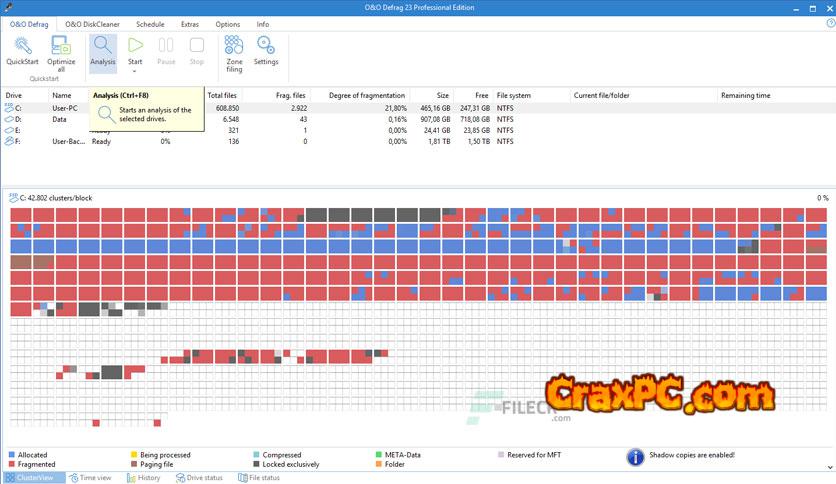Open the File status bottom tab
This screenshot has width=836, height=484.
(x=259, y=478)
